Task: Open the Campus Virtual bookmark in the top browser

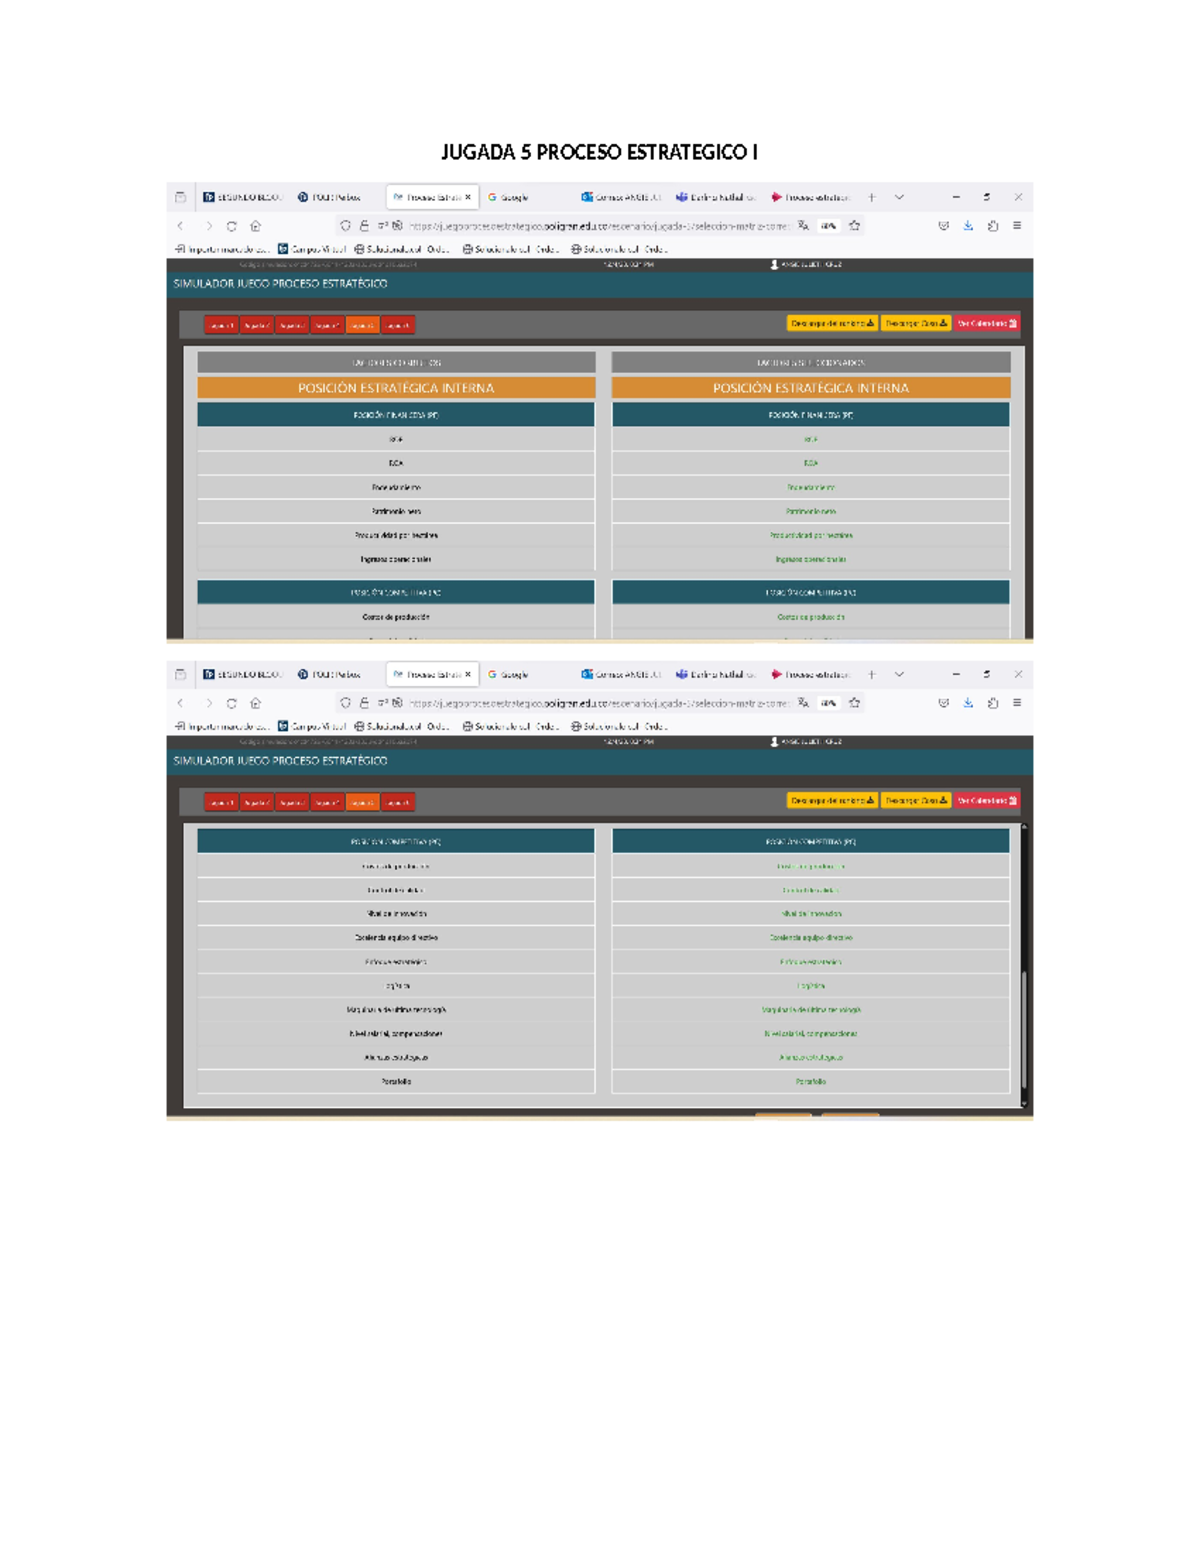Action: [x=312, y=249]
